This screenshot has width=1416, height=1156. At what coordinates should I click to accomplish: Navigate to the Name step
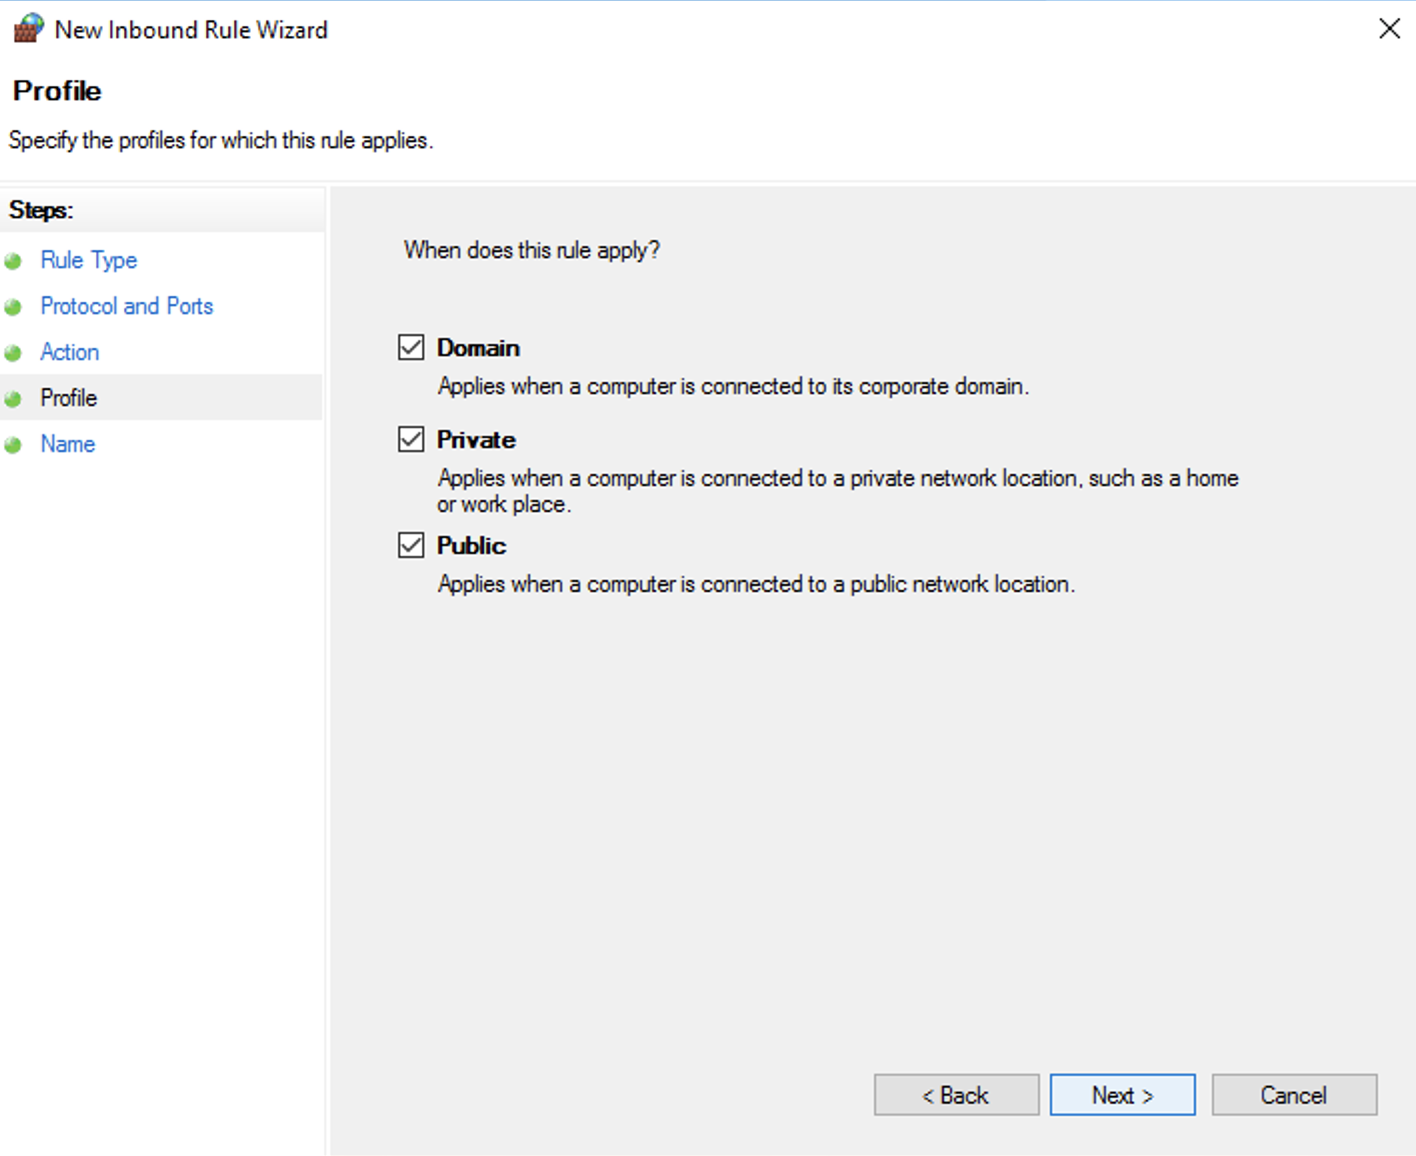coord(68,444)
